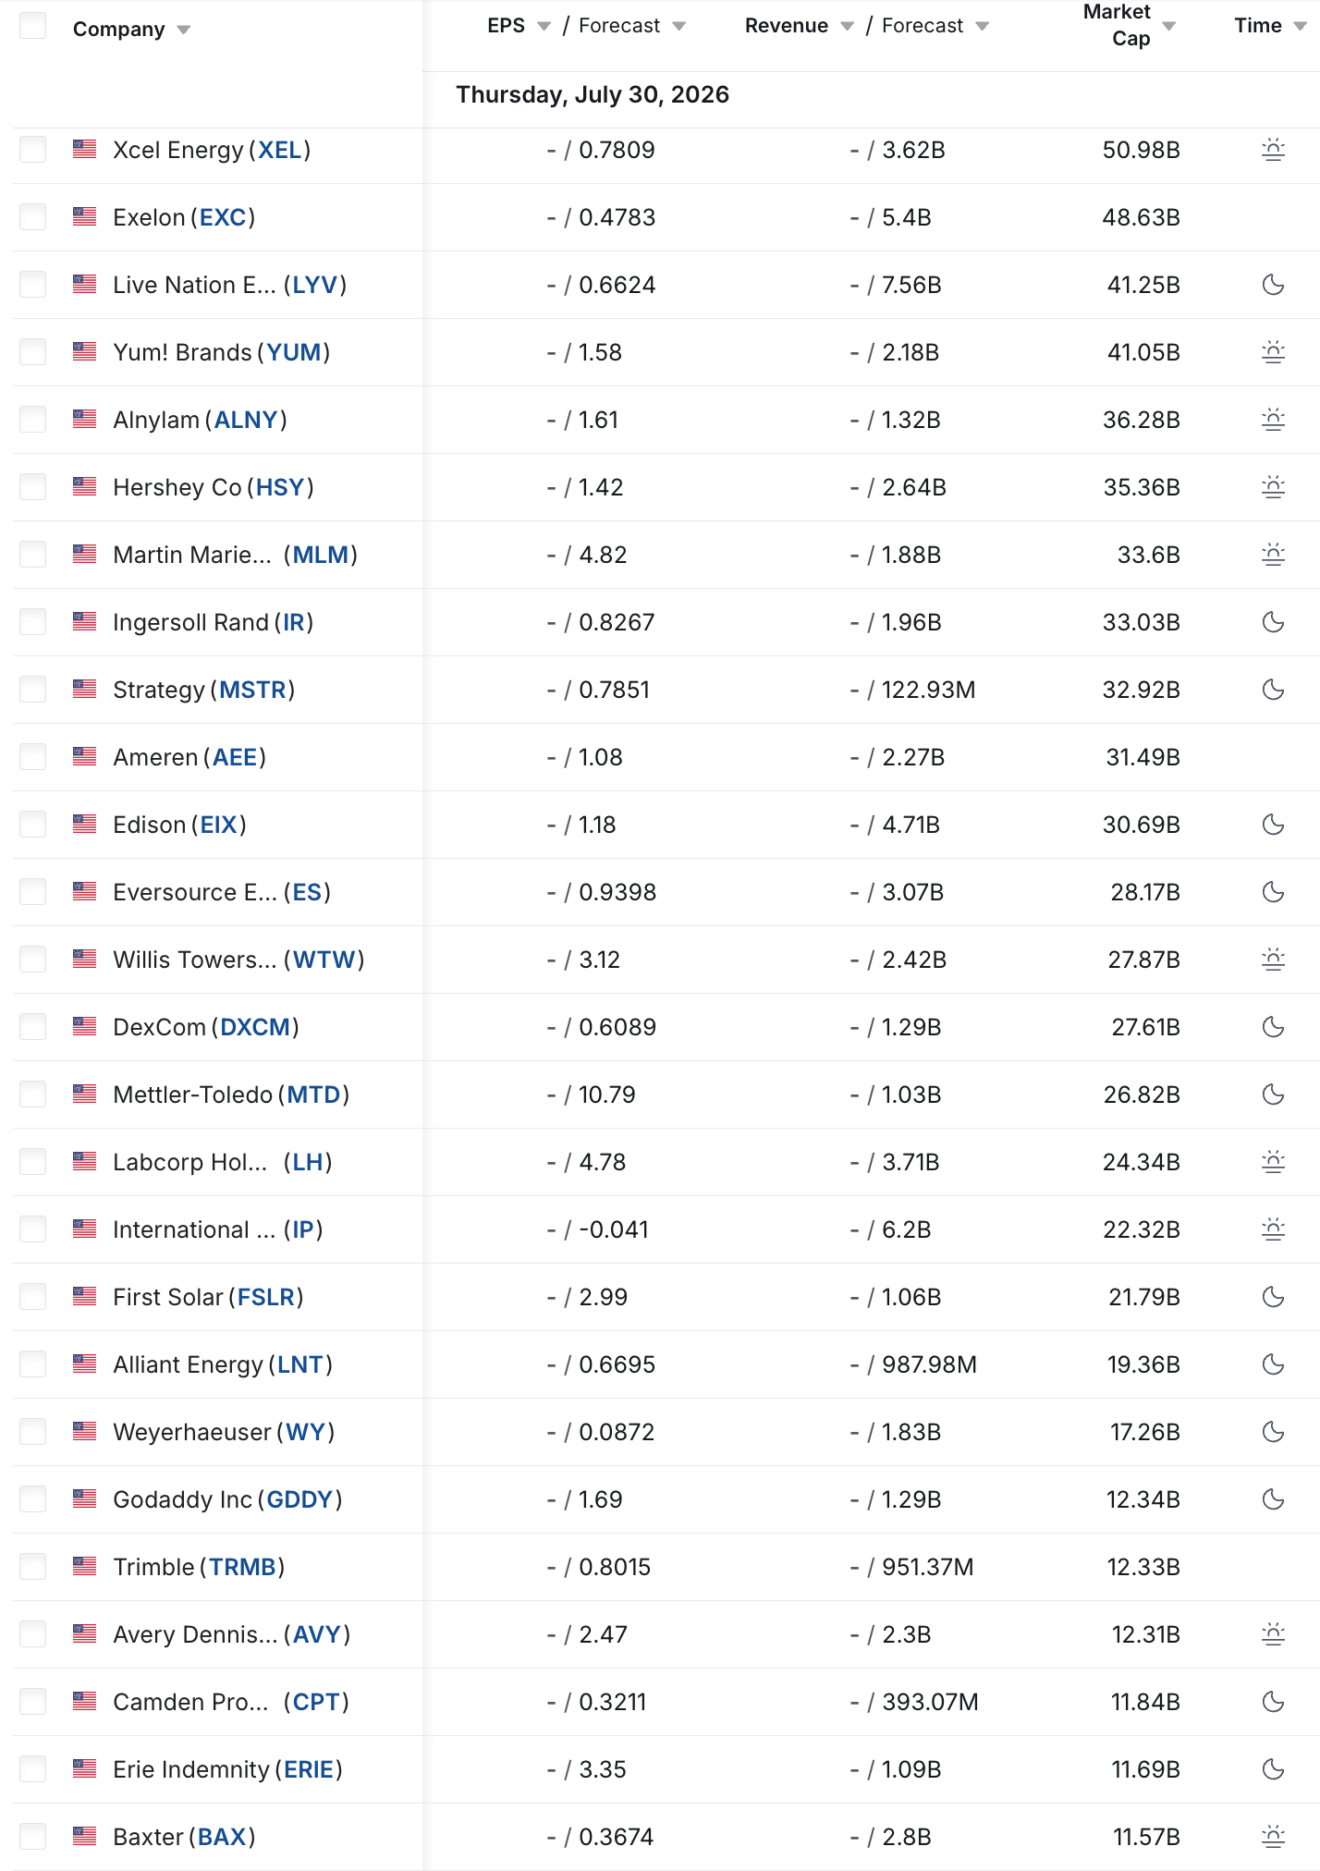Click the US flag icon beside Godaddy Inc
Image resolution: width=1320 pixels, height=1871 pixels.
[x=85, y=1499]
